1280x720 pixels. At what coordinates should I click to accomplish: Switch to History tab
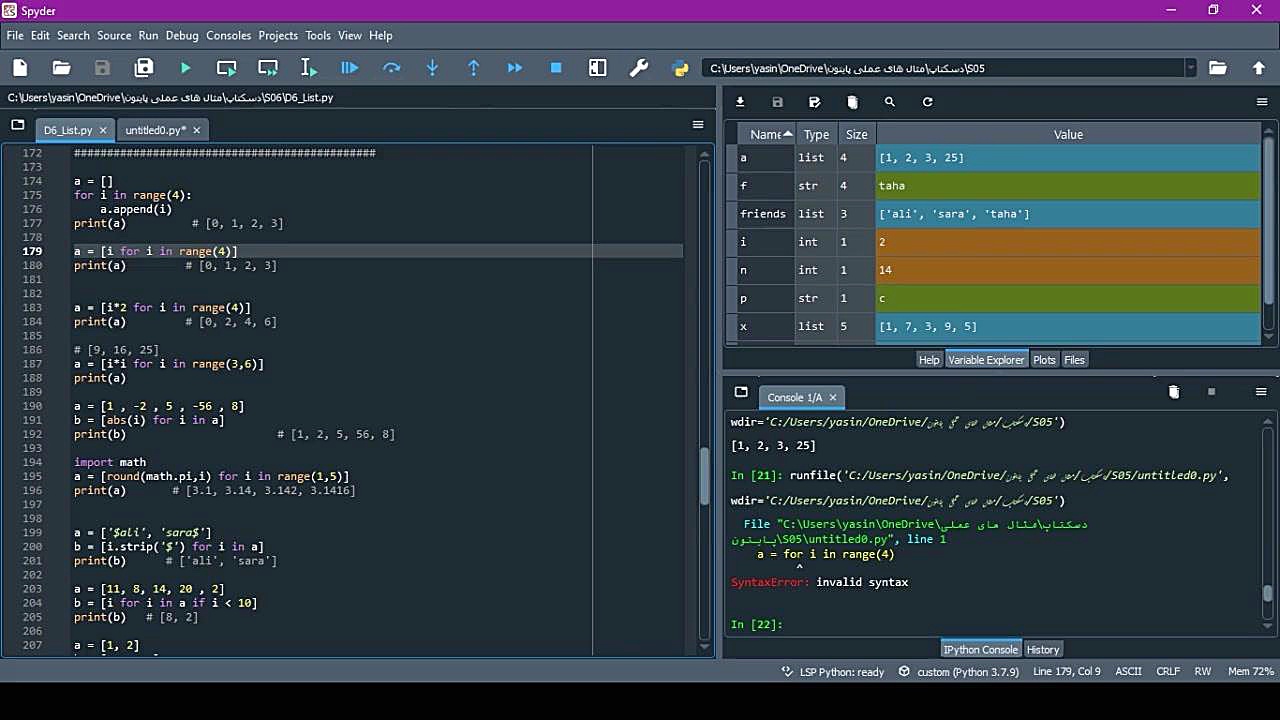click(x=1043, y=649)
